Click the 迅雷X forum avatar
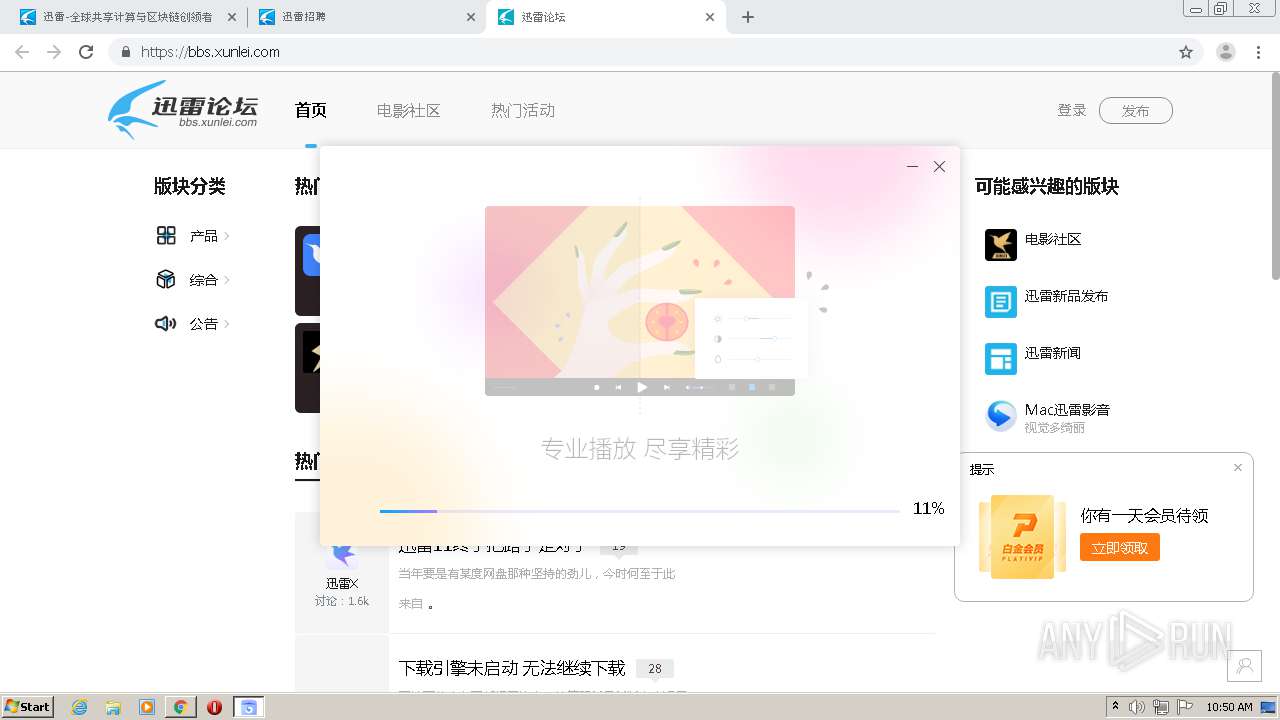1280x720 pixels. [x=342, y=555]
